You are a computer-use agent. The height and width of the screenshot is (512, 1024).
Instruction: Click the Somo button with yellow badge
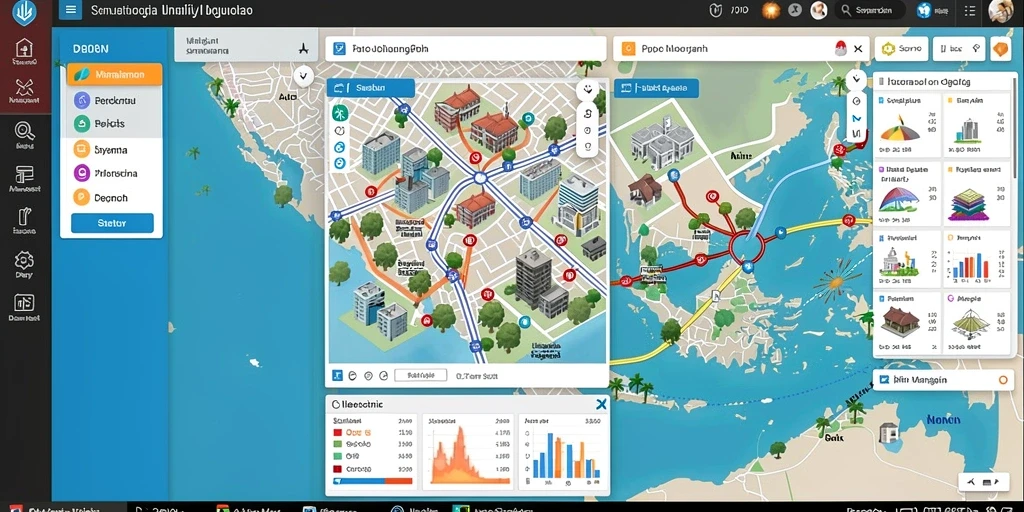tap(901, 48)
